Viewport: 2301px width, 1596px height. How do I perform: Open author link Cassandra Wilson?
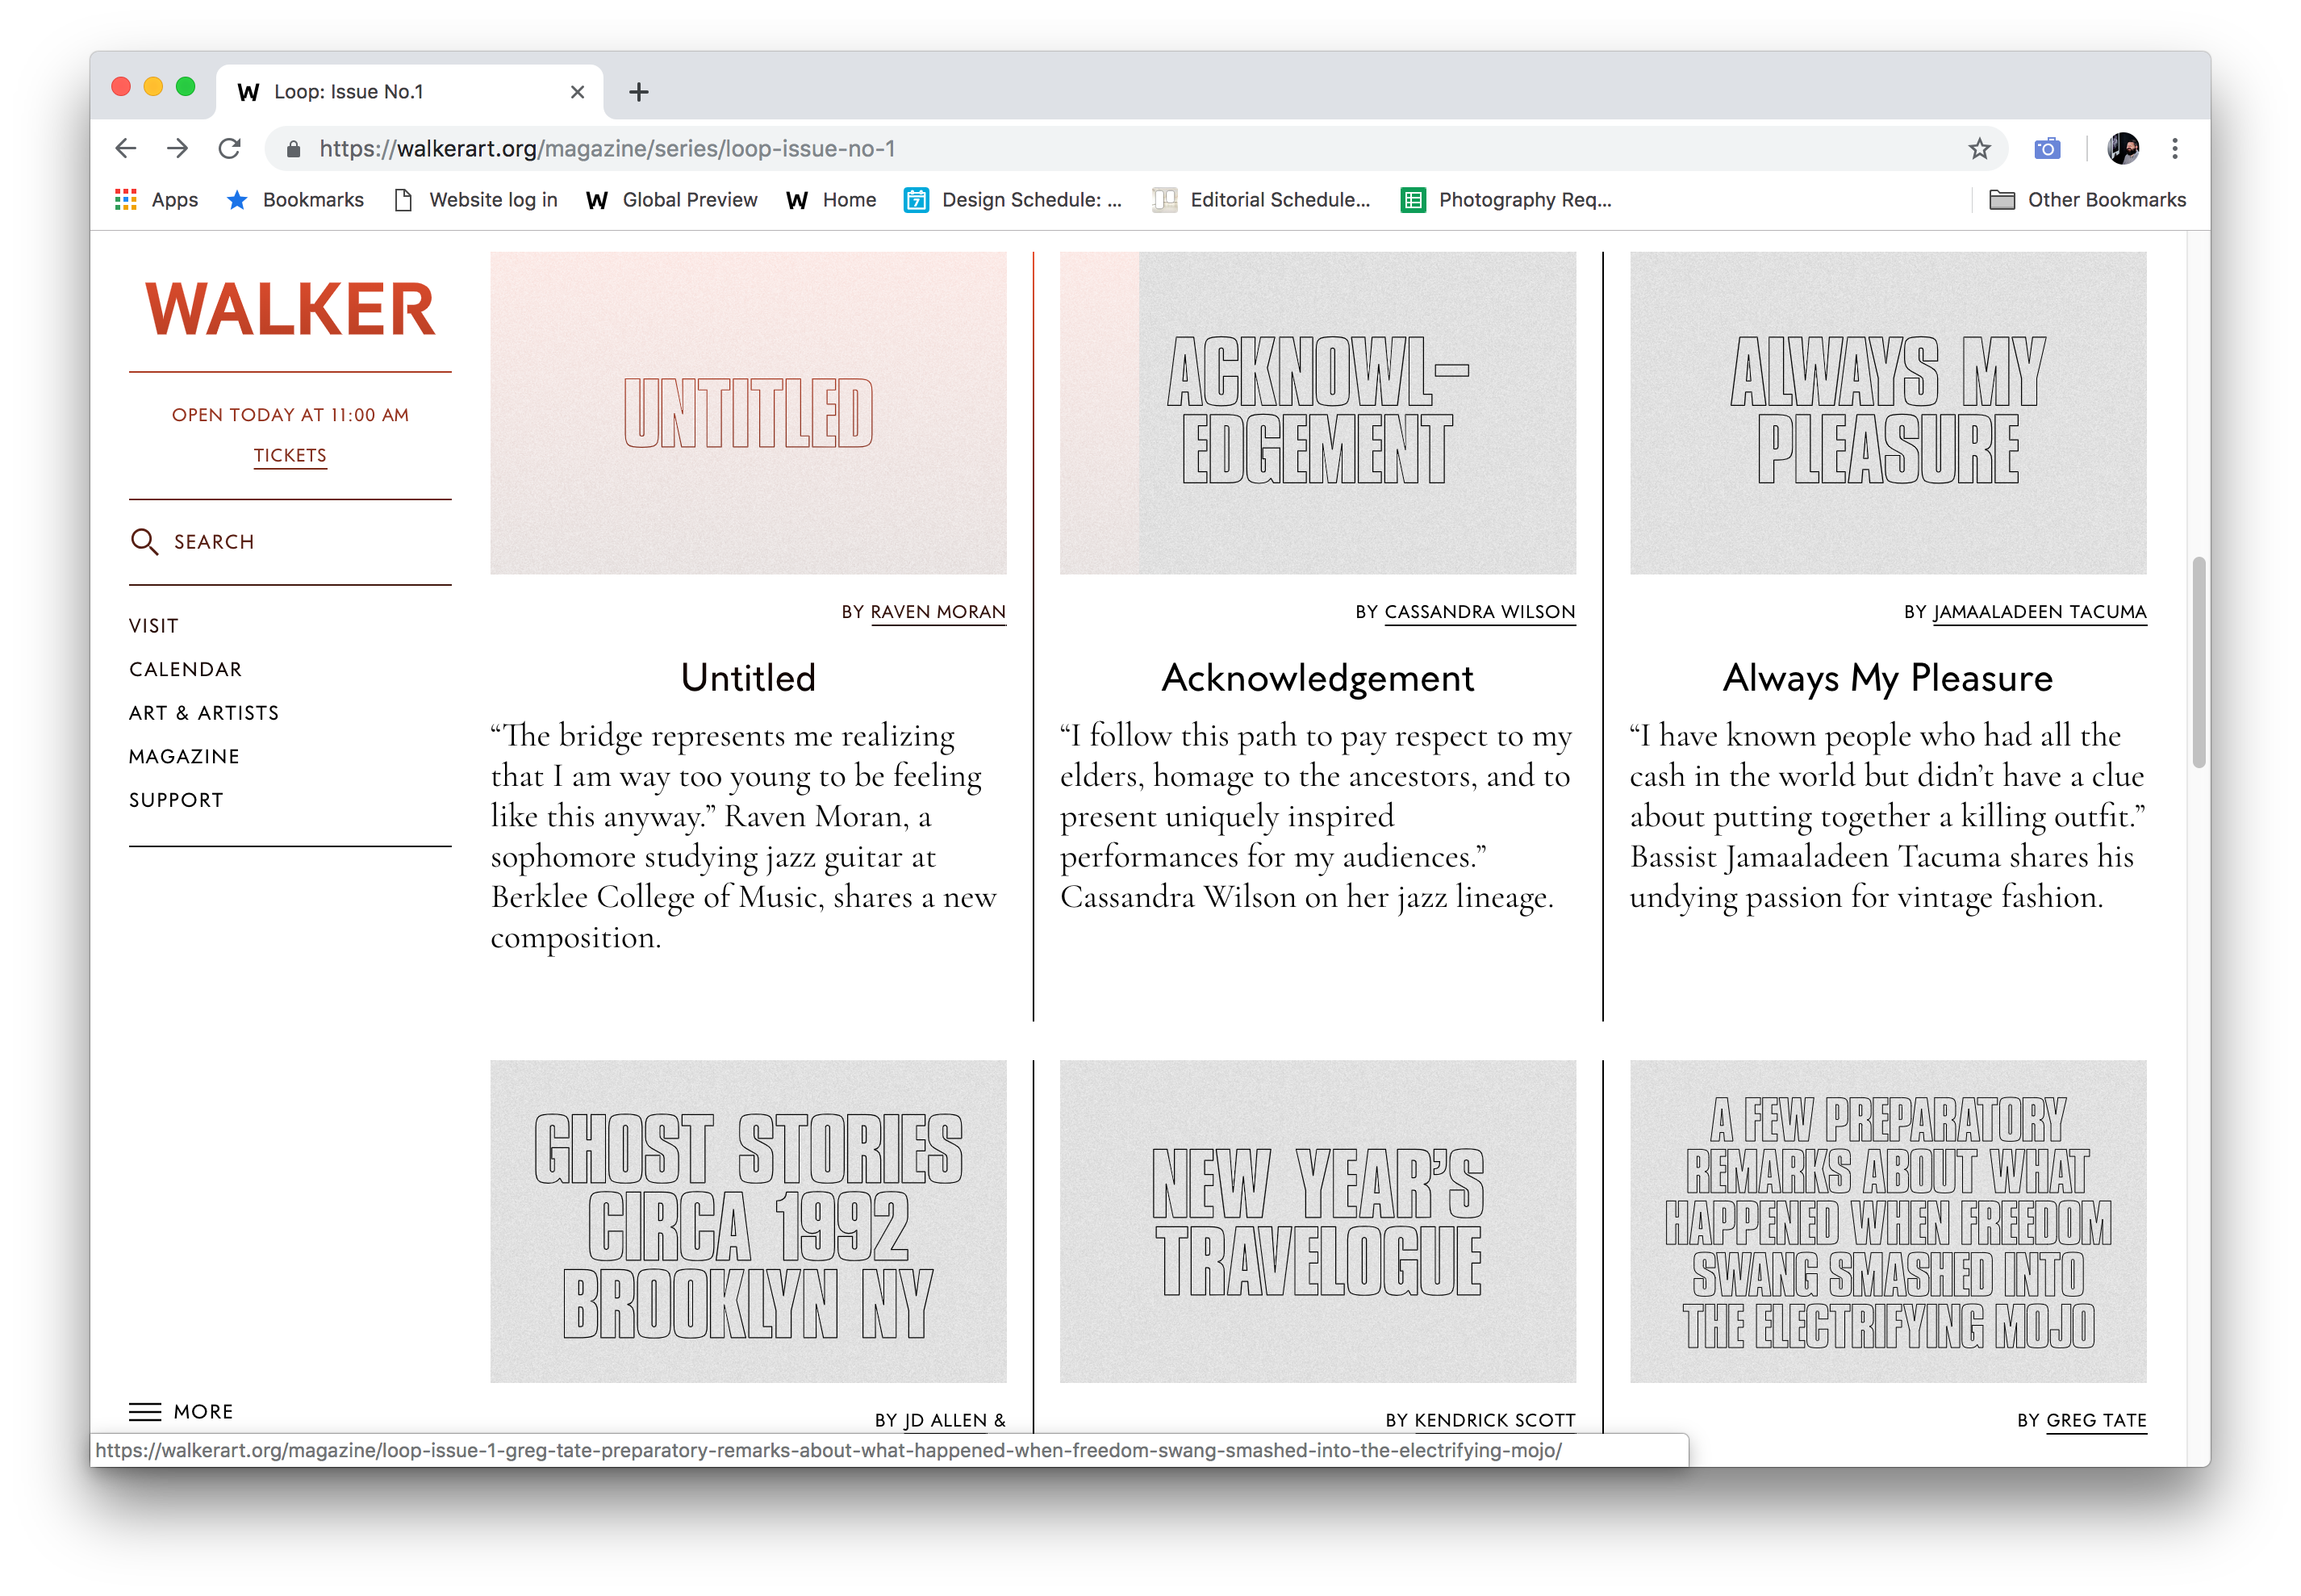[1479, 612]
